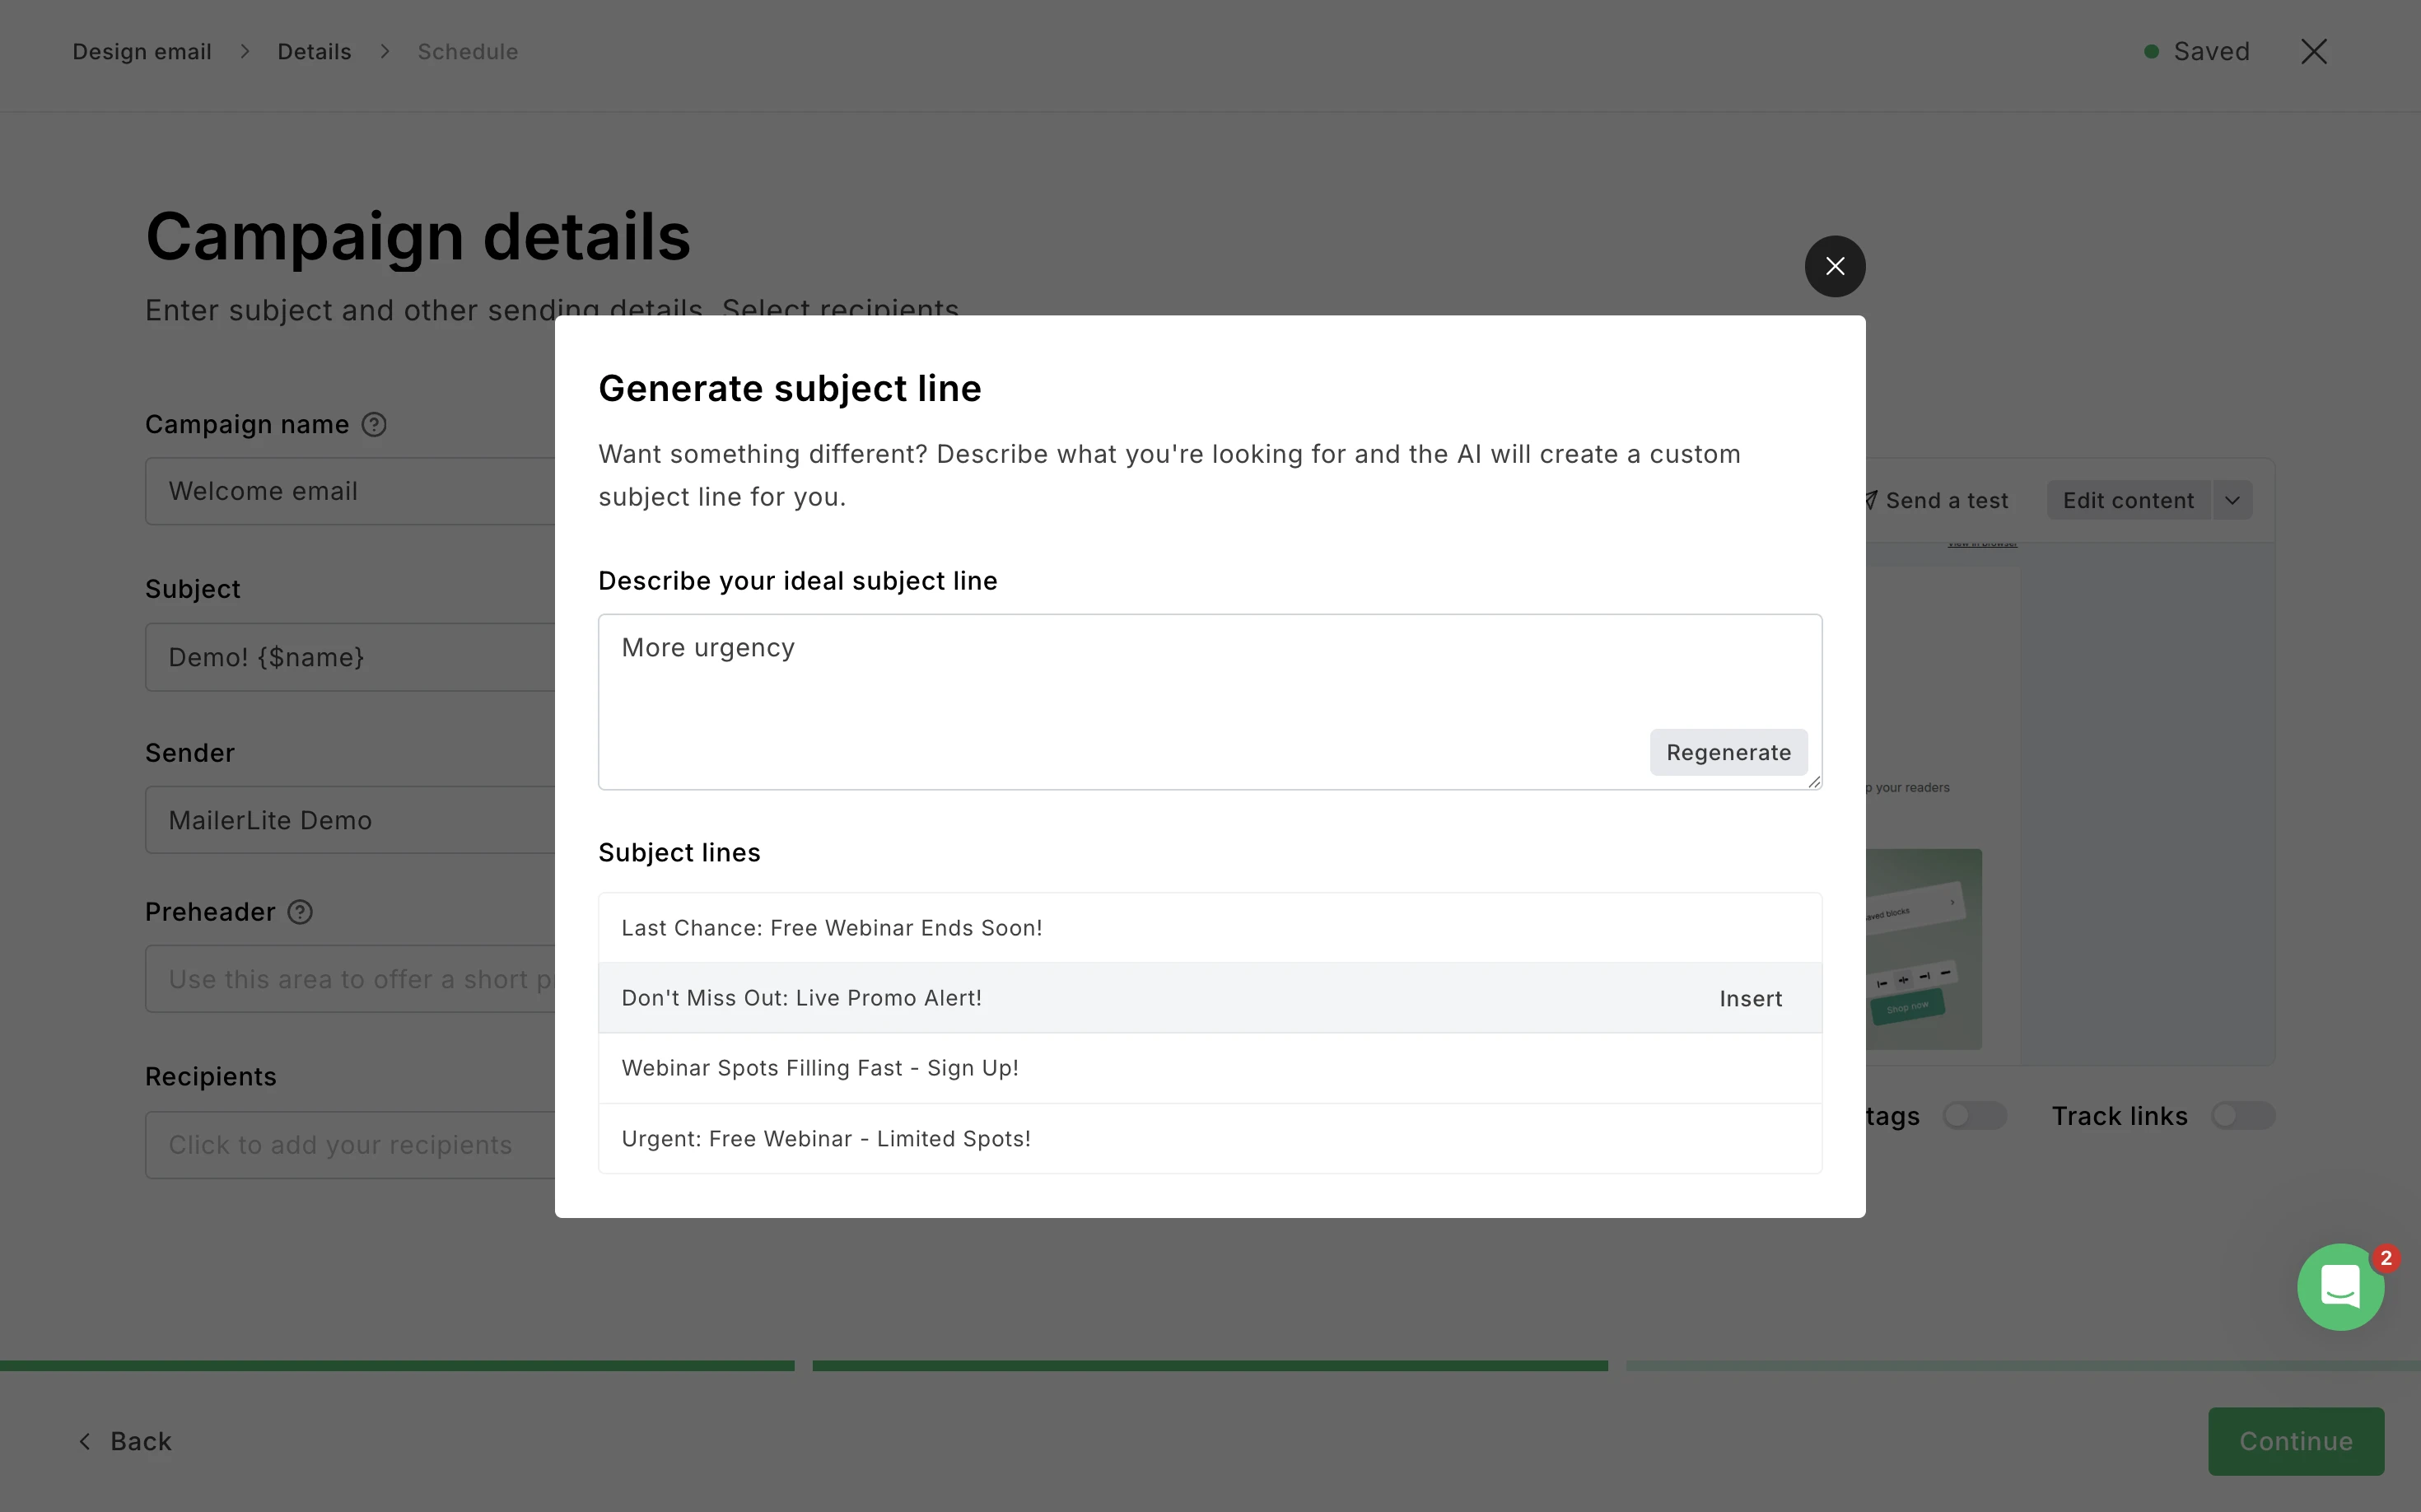This screenshot has height=1512, width=2421.
Task: Close the Generate subject line dialog
Action: (x=1834, y=266)
